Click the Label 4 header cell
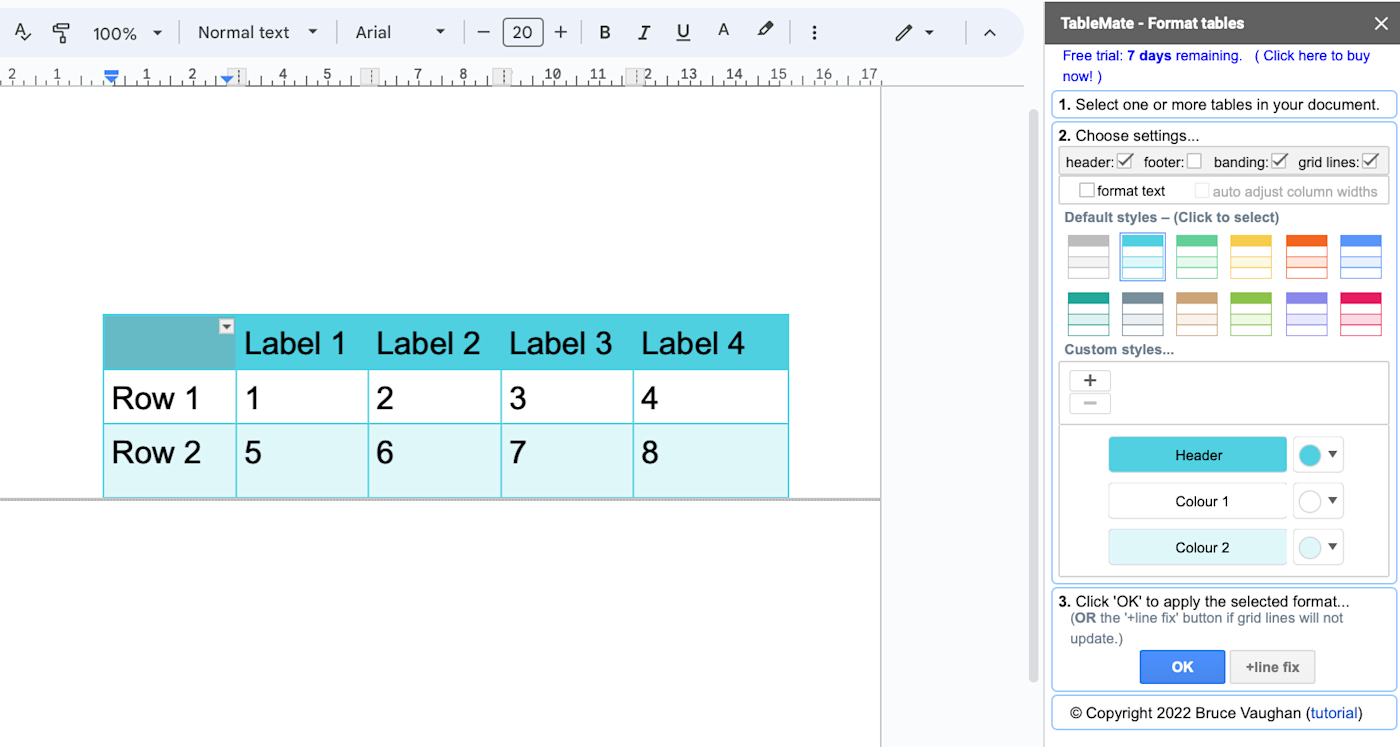 tap(711, 343)
